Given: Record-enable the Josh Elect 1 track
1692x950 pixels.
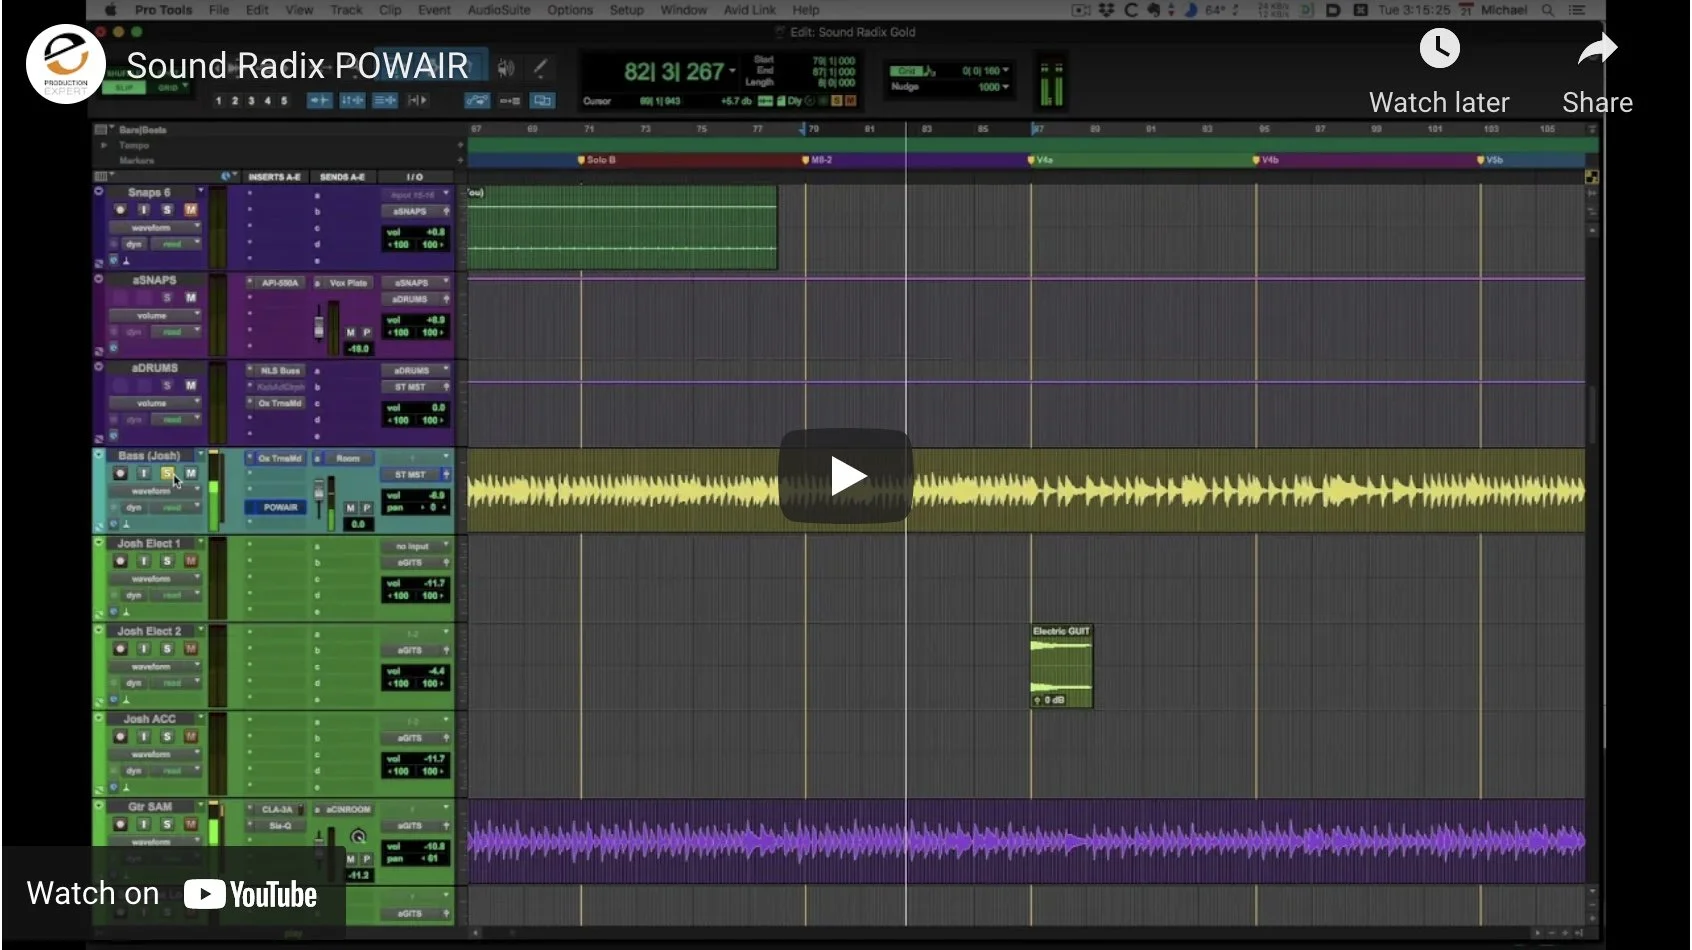Looking at the screenshot, I should [x=120, y=561].
